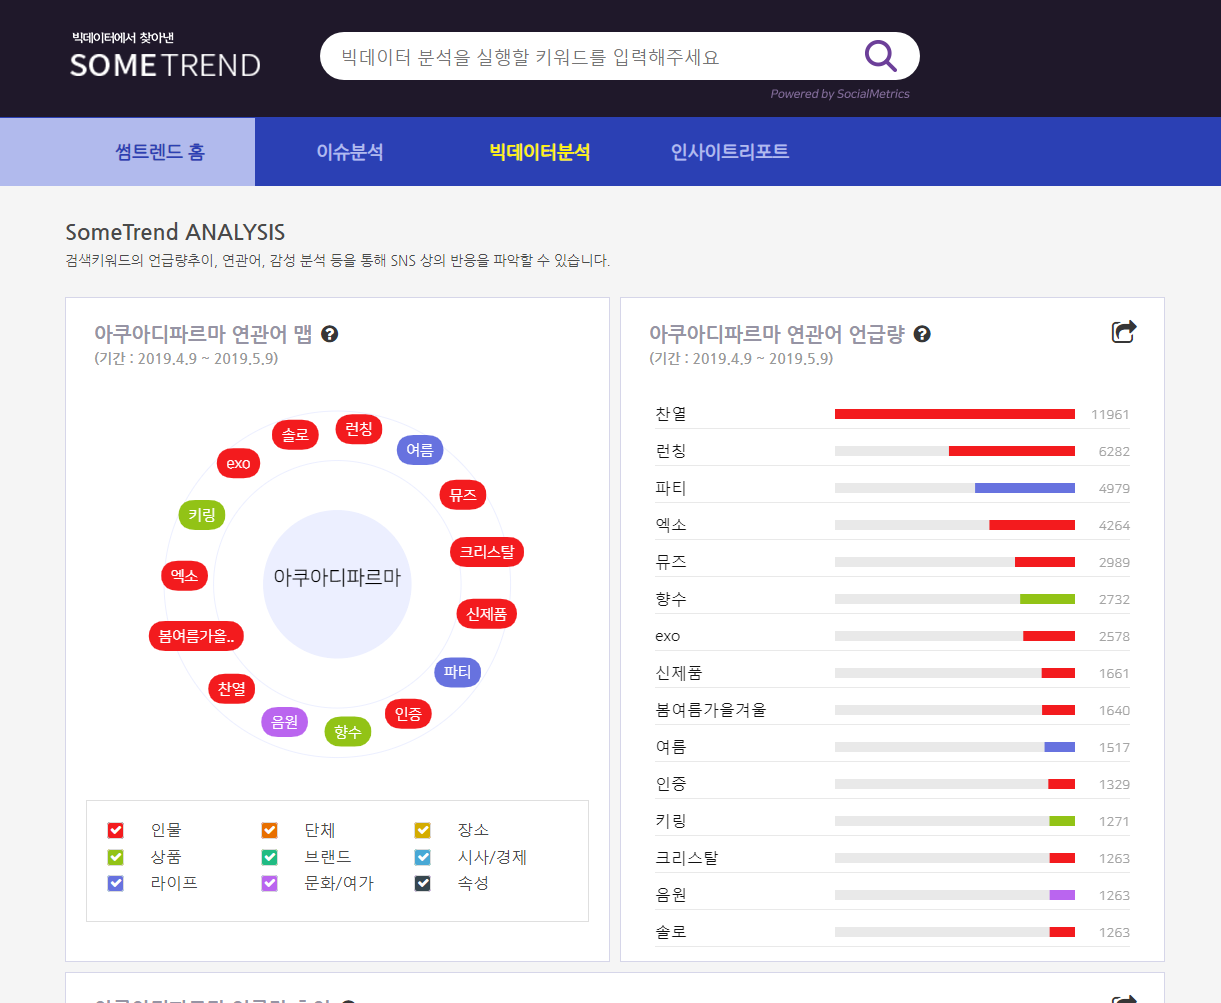The width and height of the screenshot is (1221, 1003).
Task: Select the green 키링 keyword bubble
Action: click(202, 515)
